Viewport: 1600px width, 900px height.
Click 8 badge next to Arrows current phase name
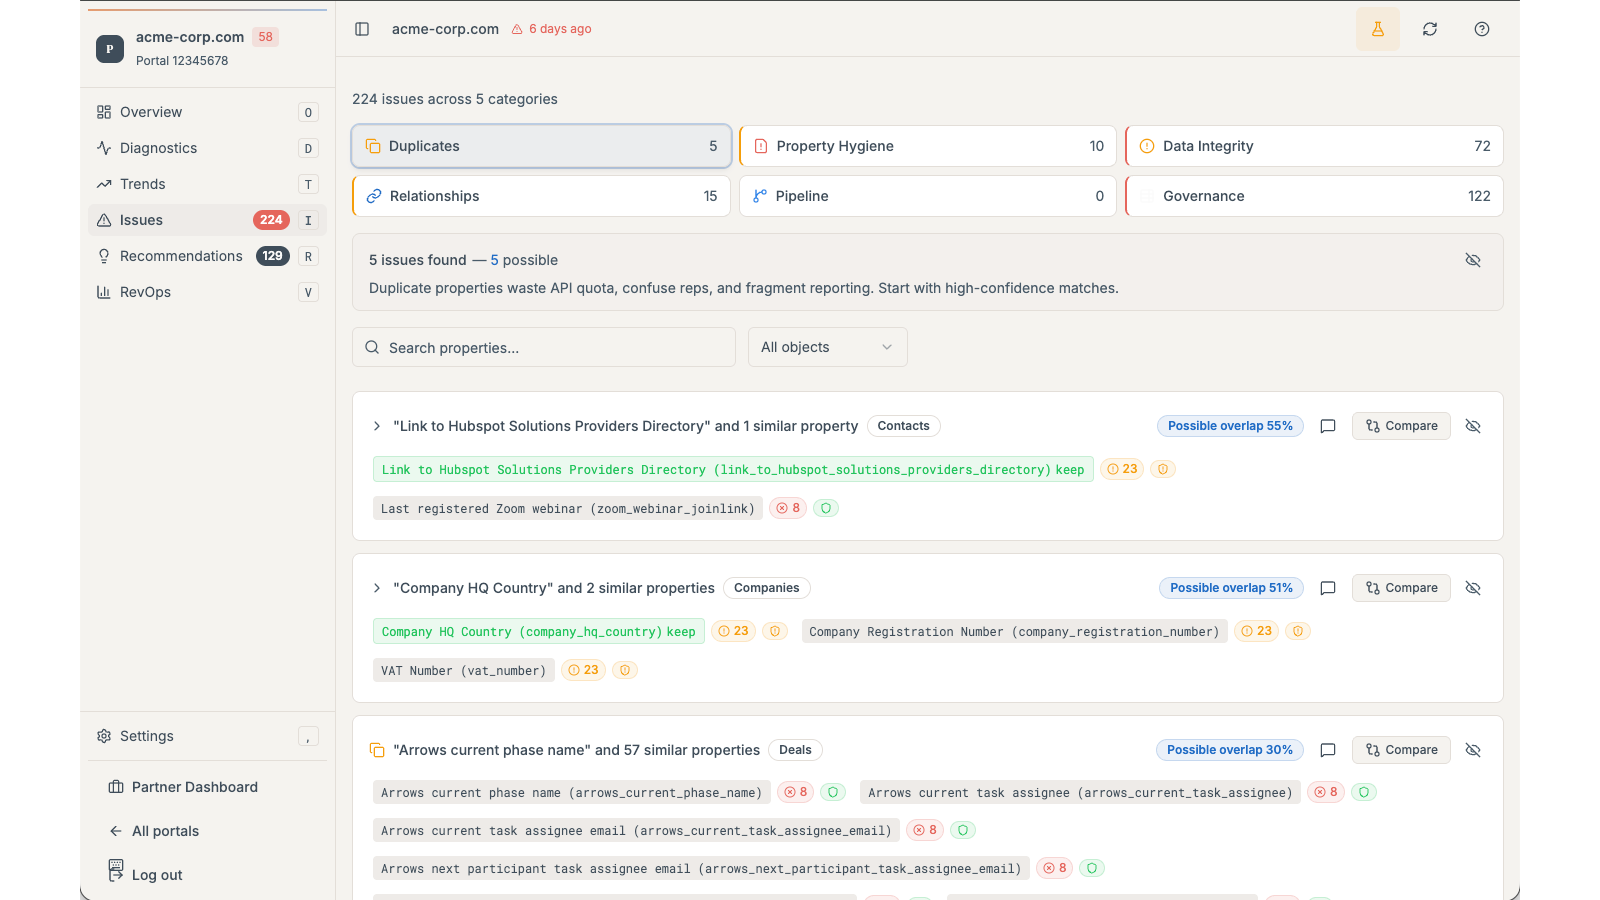point(795,792)
